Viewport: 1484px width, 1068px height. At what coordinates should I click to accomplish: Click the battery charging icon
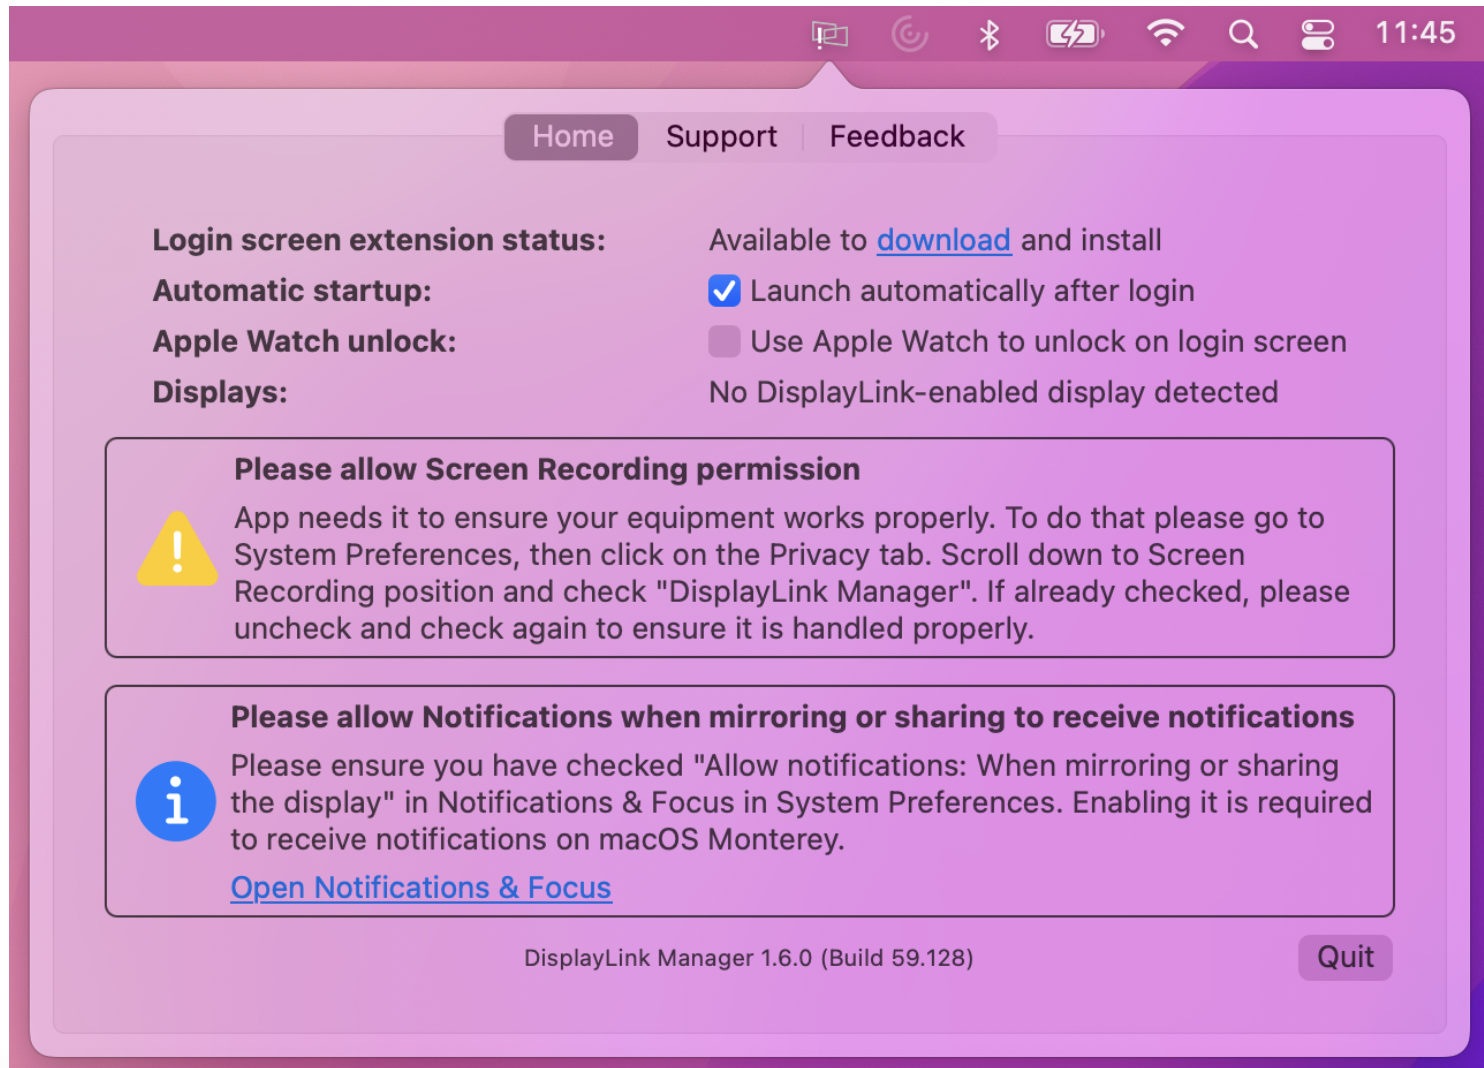tap(1075, 35)
